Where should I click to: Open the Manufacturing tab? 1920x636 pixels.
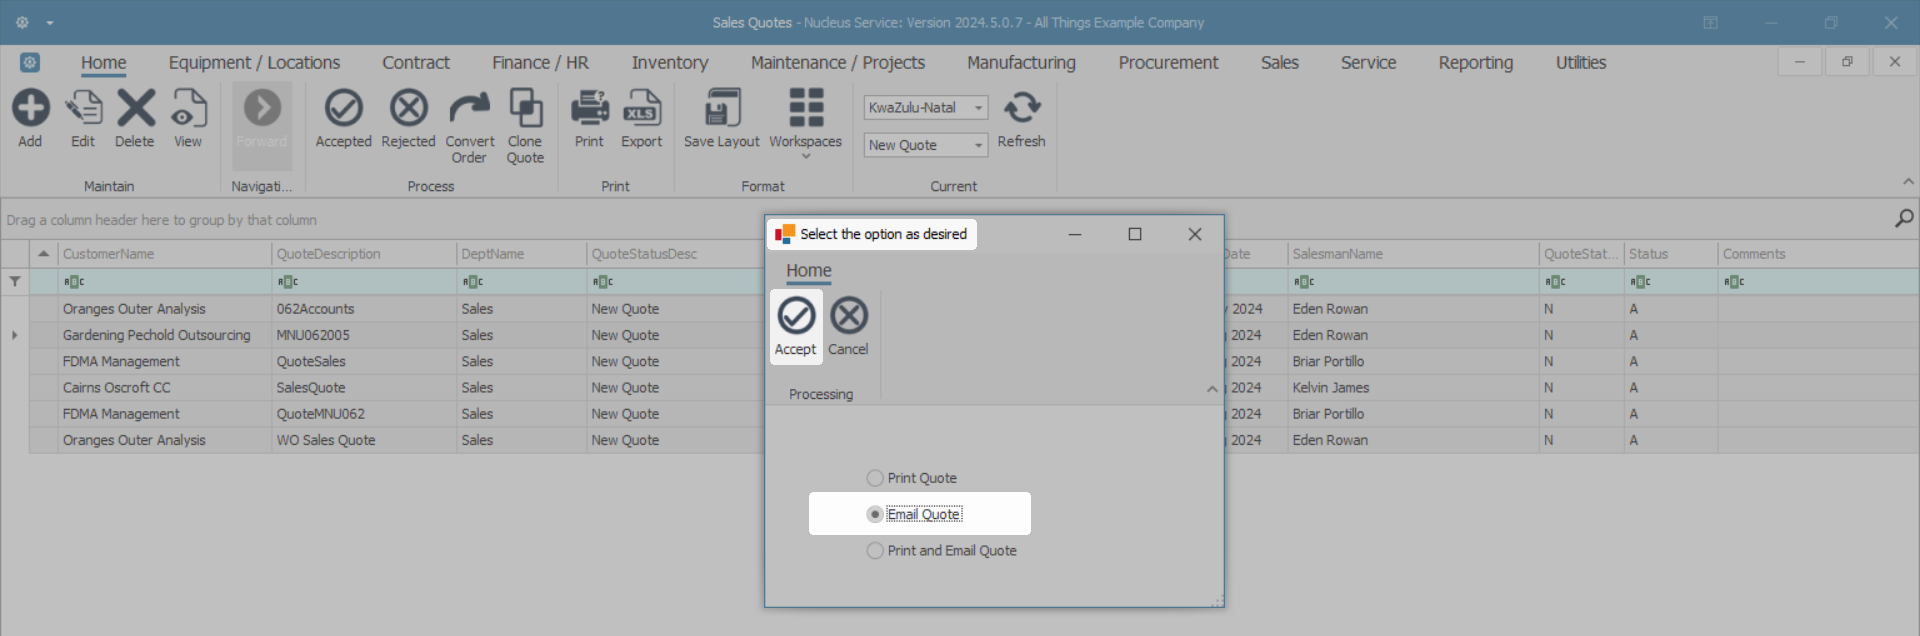(x=1021, y=62)
